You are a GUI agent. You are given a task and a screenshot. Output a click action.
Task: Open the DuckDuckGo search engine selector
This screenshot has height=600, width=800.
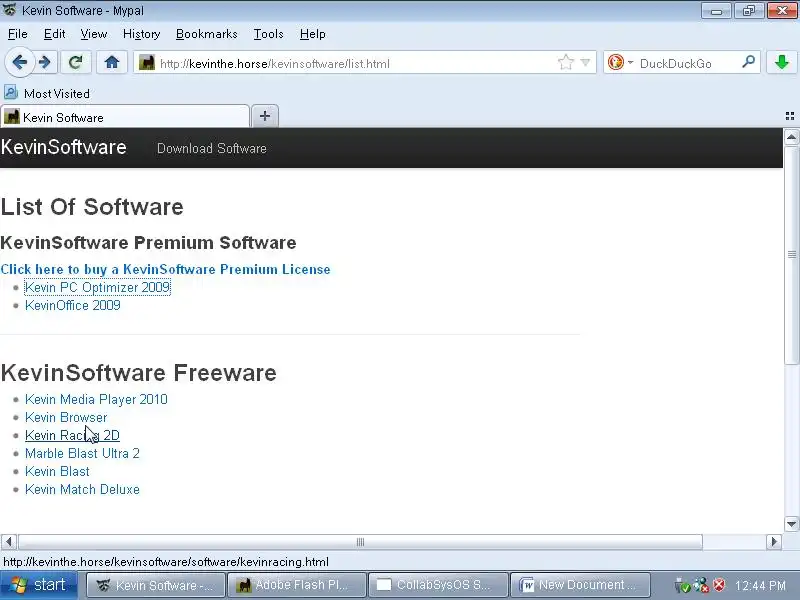620,63
